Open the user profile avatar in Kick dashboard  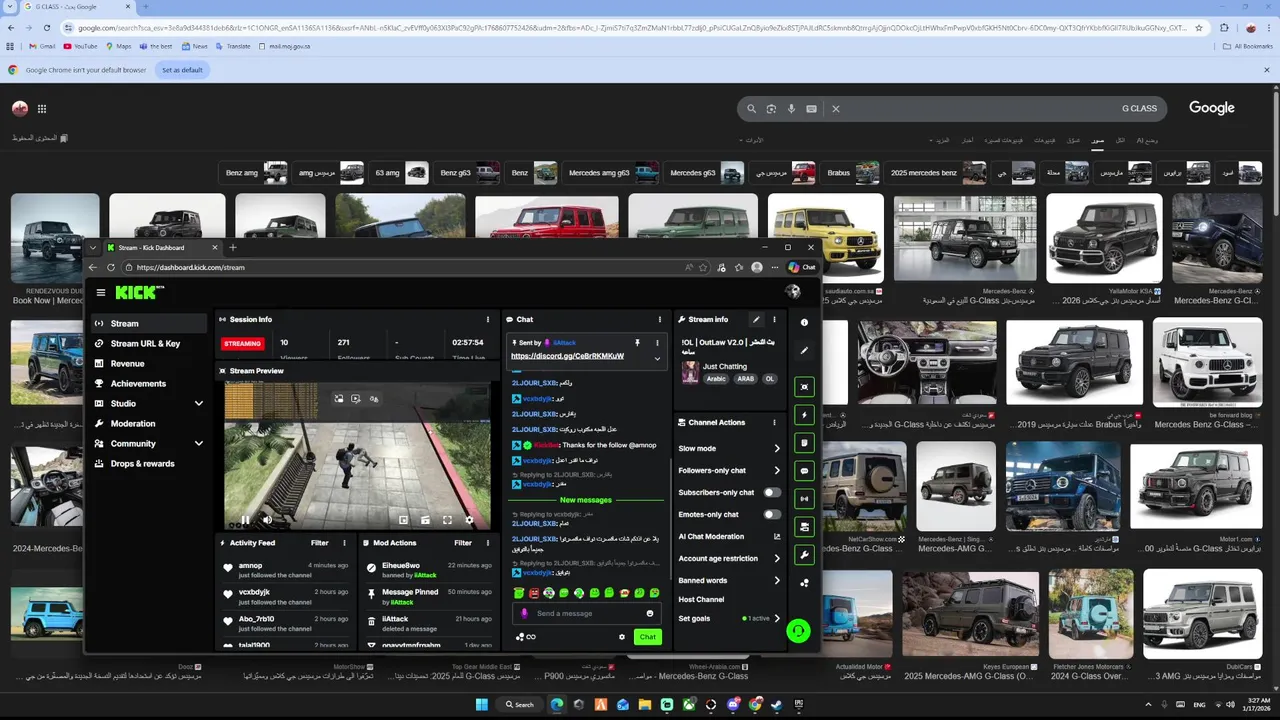[x=793, y=292]
